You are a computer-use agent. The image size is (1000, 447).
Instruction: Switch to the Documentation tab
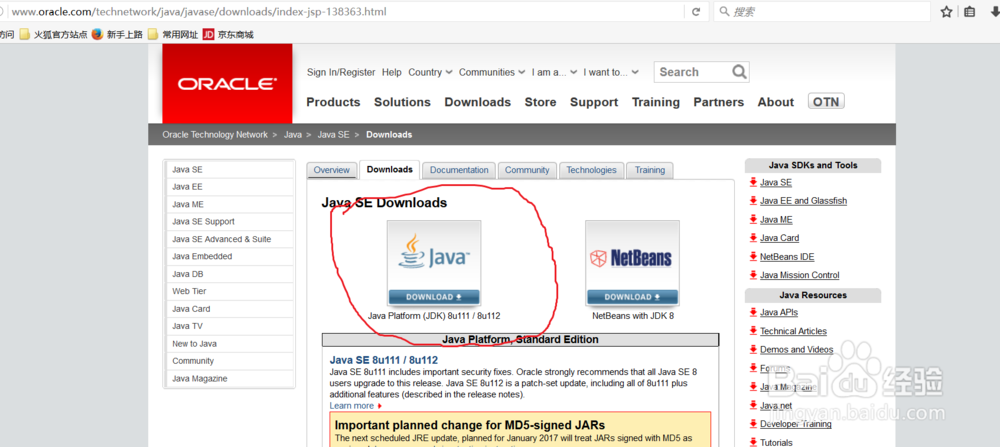(459, 170)
